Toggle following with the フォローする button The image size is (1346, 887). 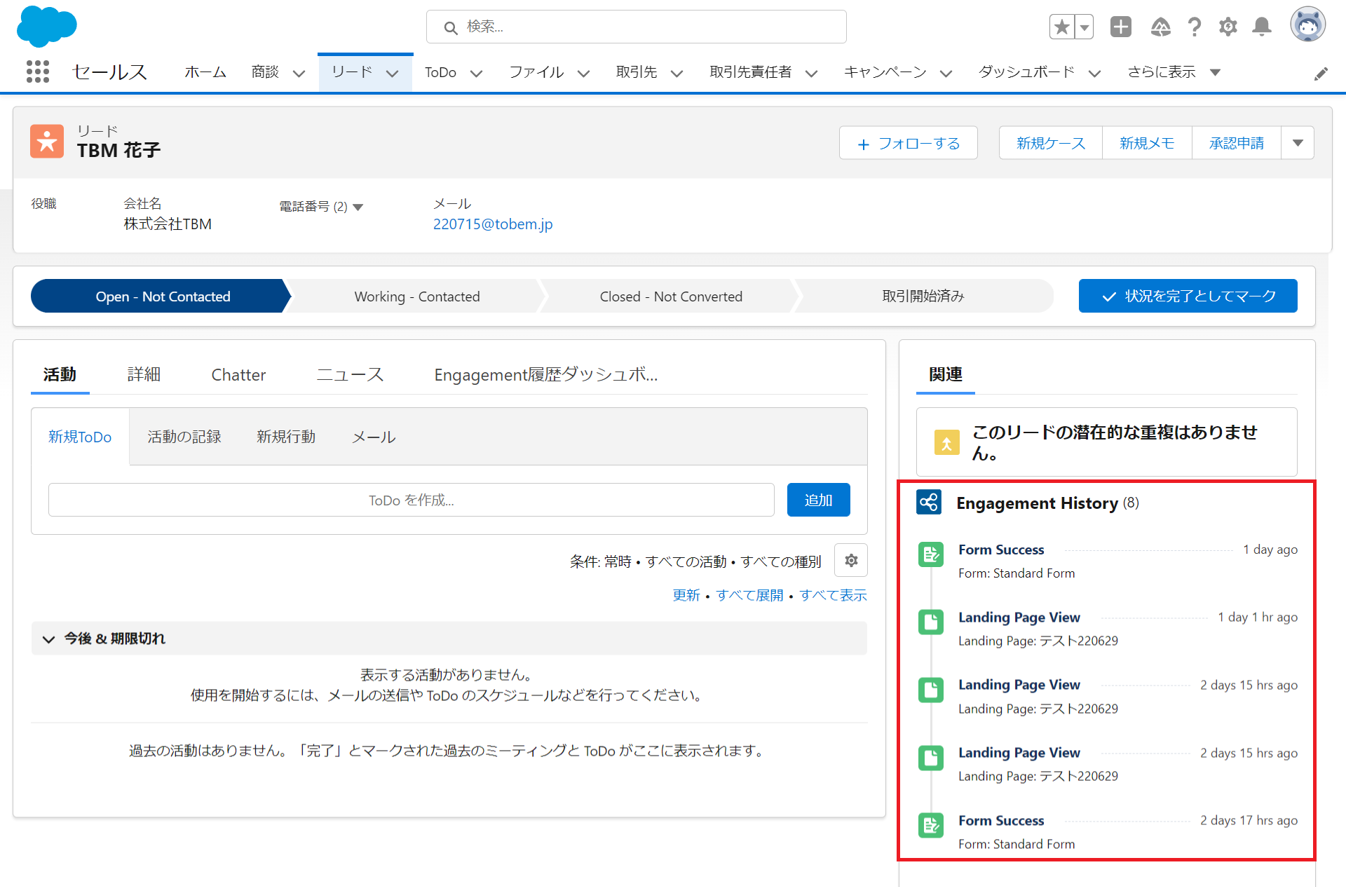(908, 143)
